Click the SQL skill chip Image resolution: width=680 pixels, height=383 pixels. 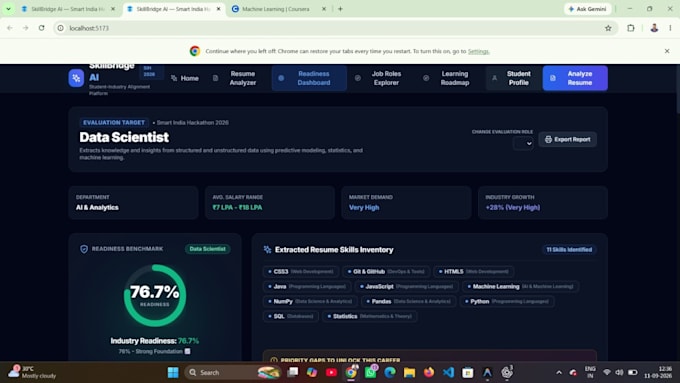291,316
